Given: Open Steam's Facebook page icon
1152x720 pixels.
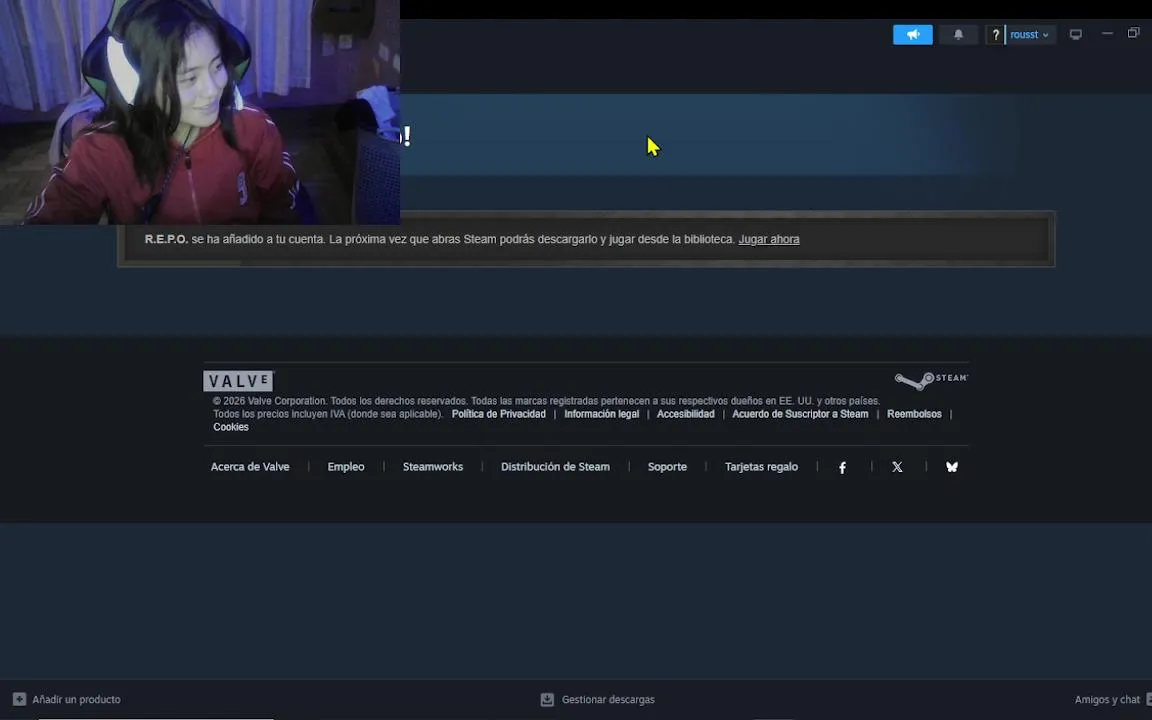Looking at the screenshot, I should click(x=843, y=467).
